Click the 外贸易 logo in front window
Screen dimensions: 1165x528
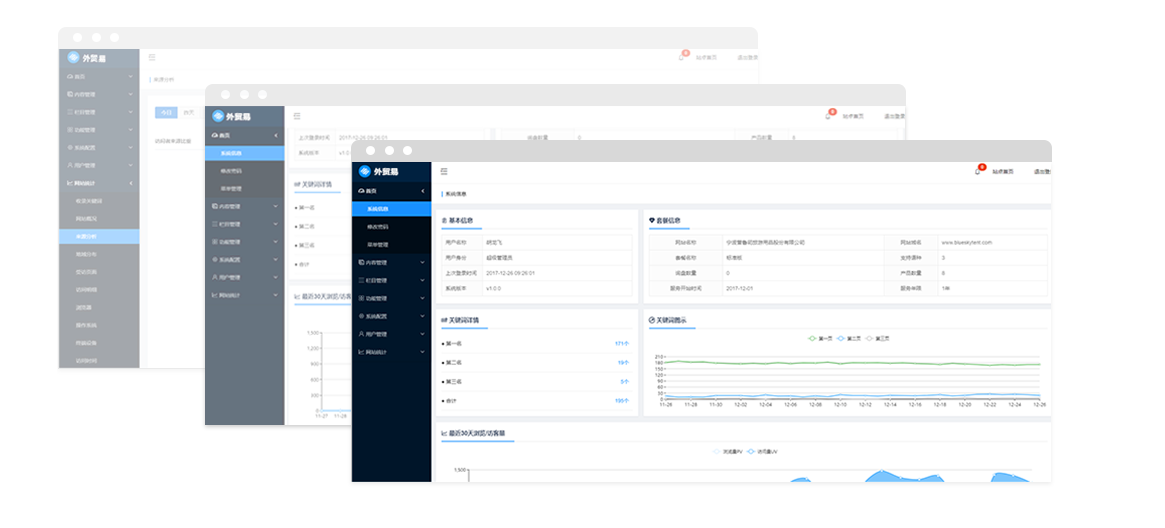[380, 171]
